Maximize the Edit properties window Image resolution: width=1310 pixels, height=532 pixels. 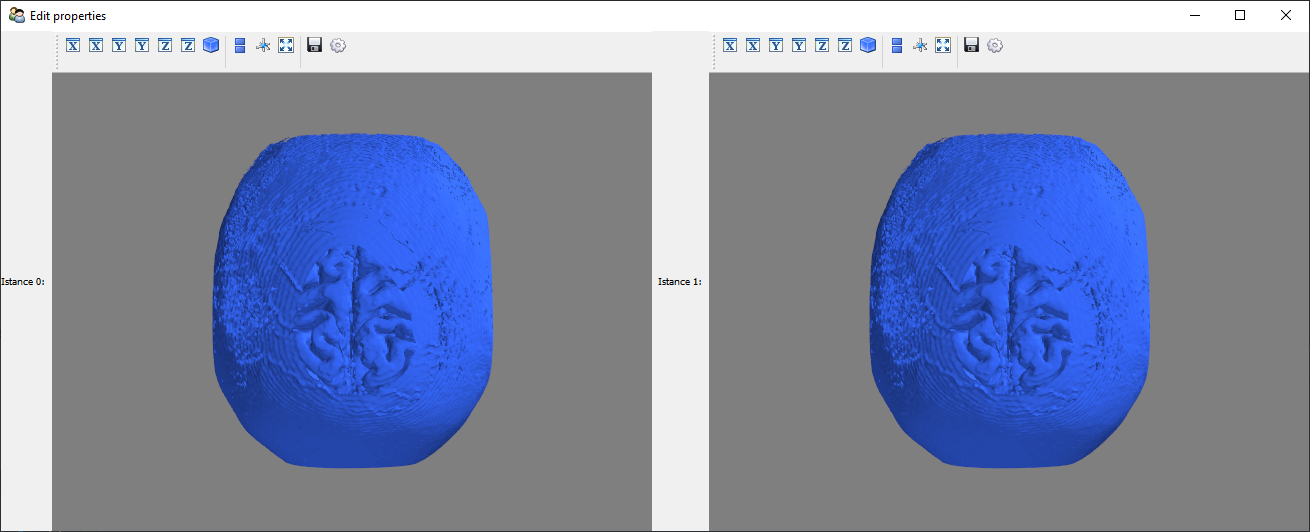tap(1240, 15)
